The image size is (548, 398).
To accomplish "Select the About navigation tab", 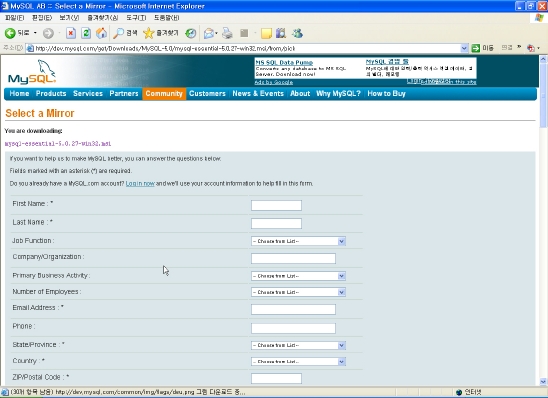I will point(300,94).
